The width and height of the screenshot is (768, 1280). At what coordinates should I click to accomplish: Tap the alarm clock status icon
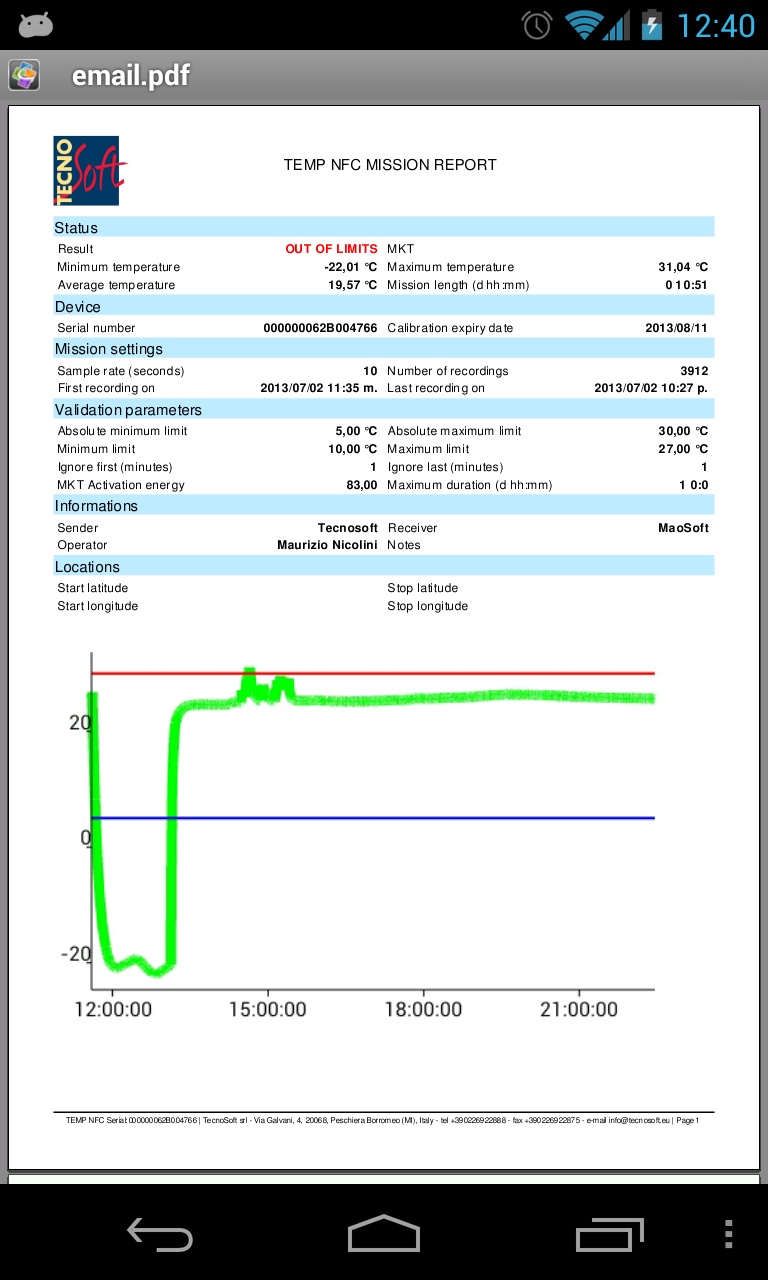coord(537,25)
